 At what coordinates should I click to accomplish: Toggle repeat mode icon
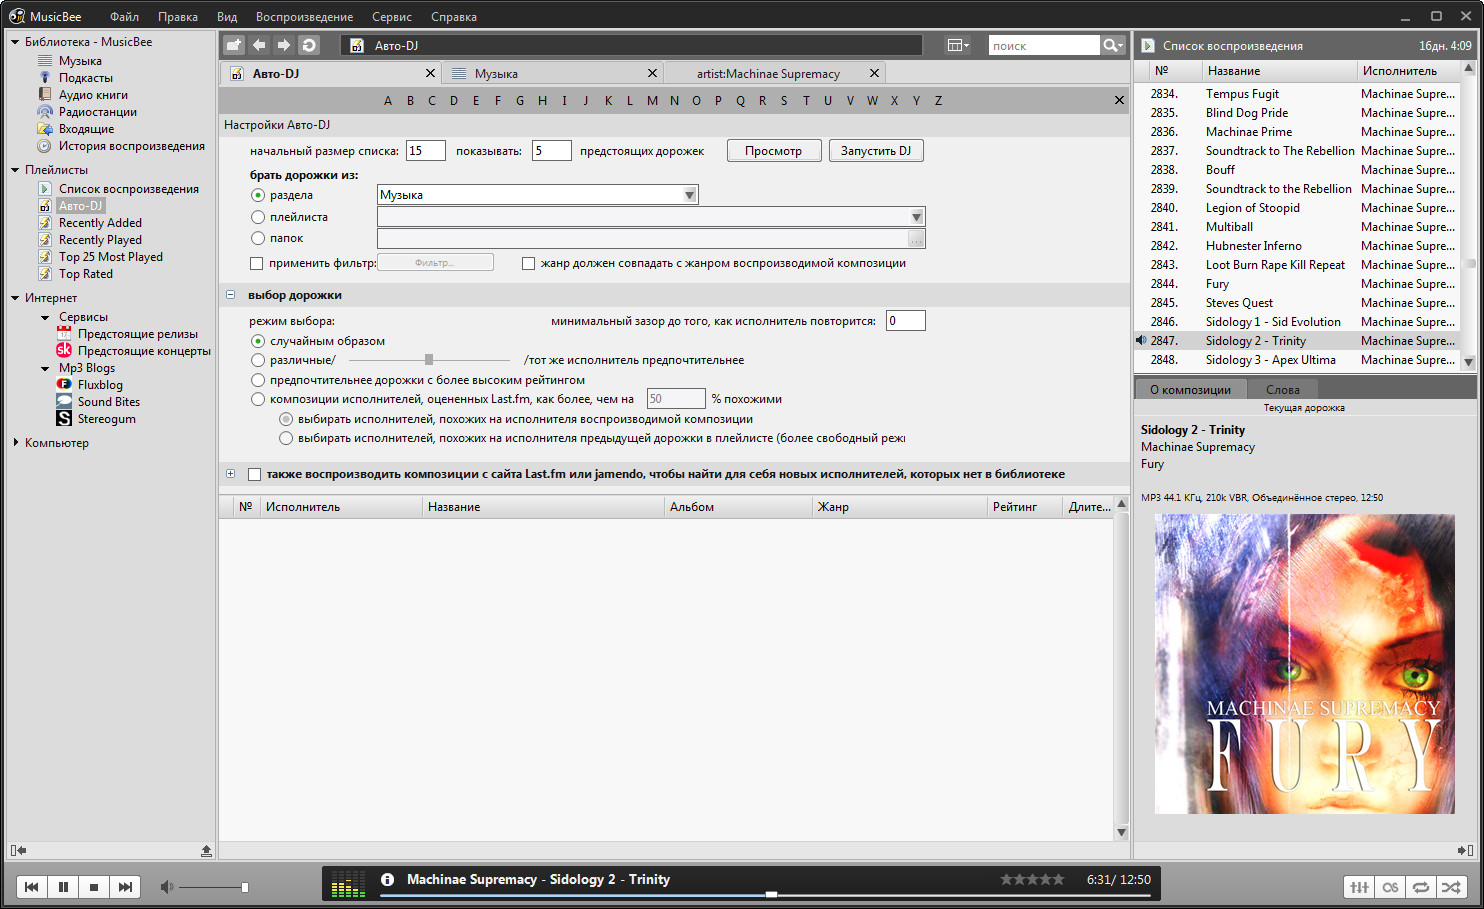[1421, 887]
